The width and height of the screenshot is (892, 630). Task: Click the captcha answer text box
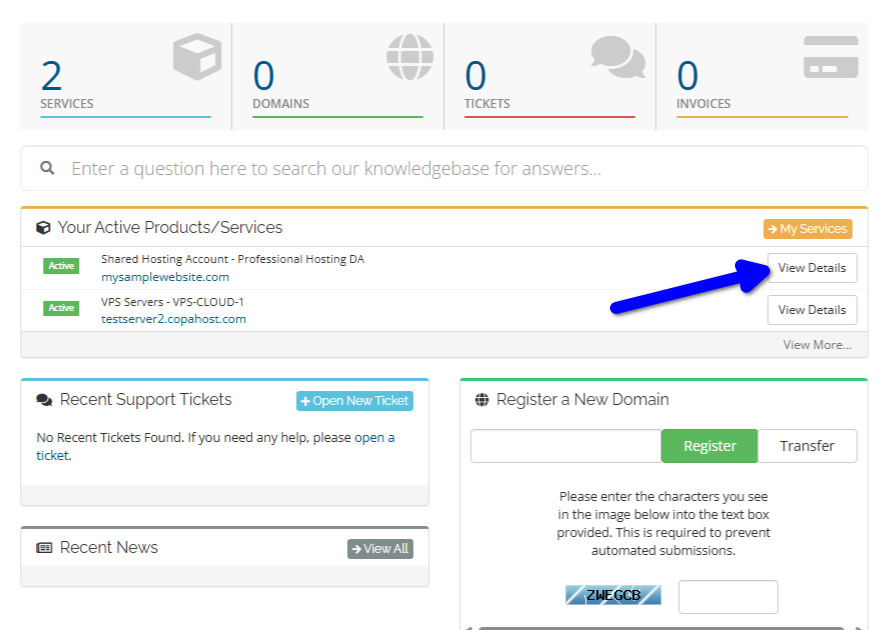click(728, 596)
